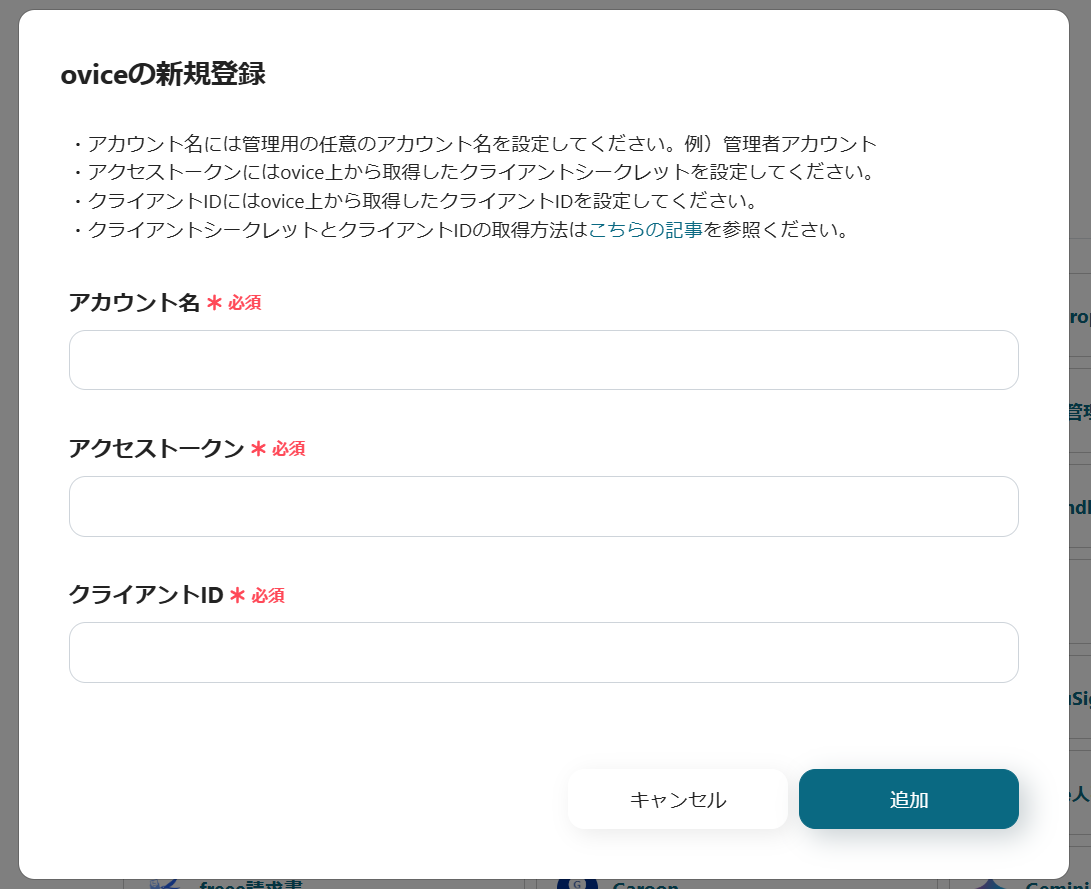The image size is (1091, 889).
Task: Click the 追加 button
Action: pyautogui.click(x=909, y=799)
